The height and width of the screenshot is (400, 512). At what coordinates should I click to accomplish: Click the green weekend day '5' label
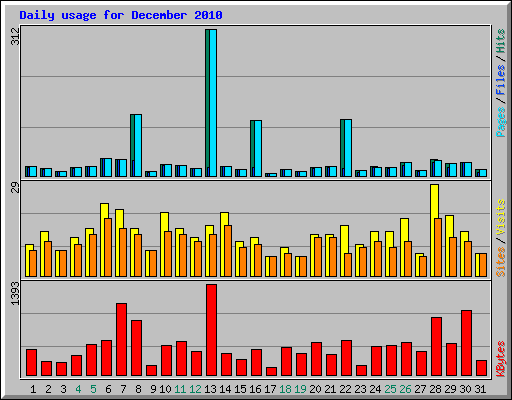pyautogui.click(x=93, y=389)
